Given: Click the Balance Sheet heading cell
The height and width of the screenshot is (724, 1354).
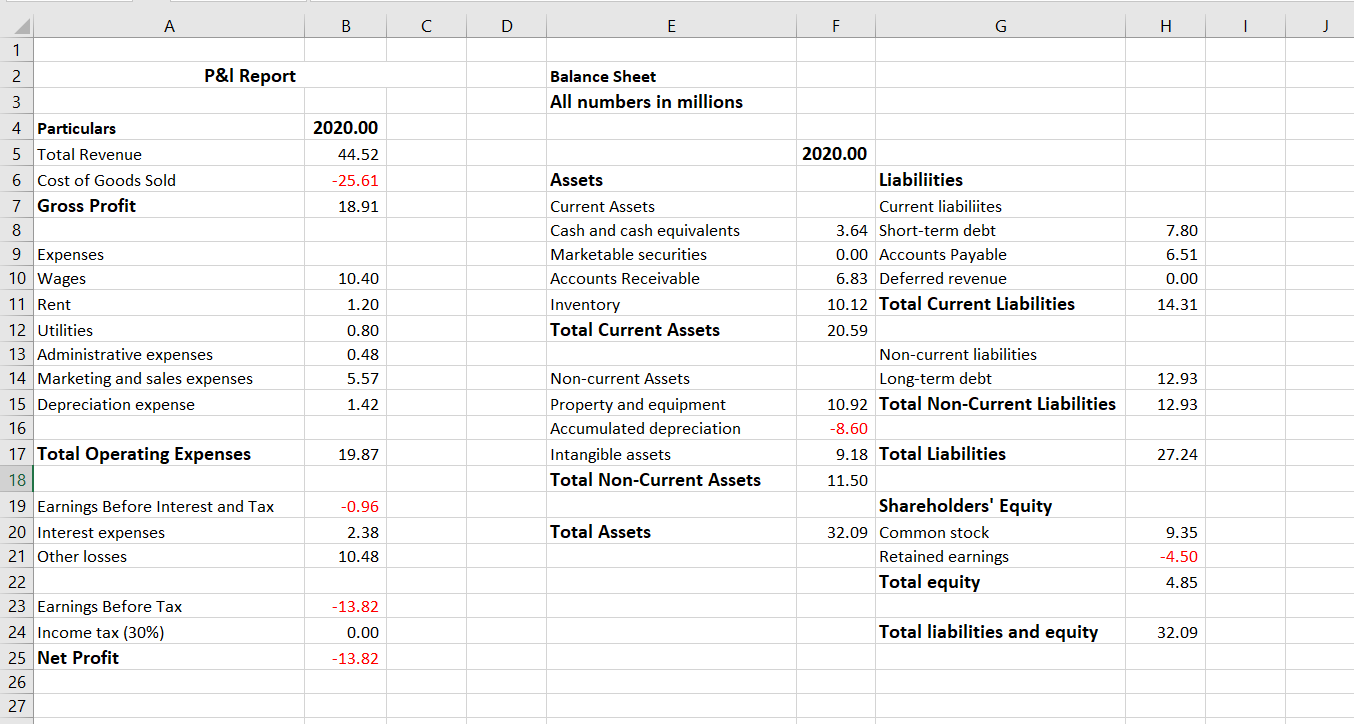Looking at the screenshot, I should pyautogui.click(x=671, y=76).
